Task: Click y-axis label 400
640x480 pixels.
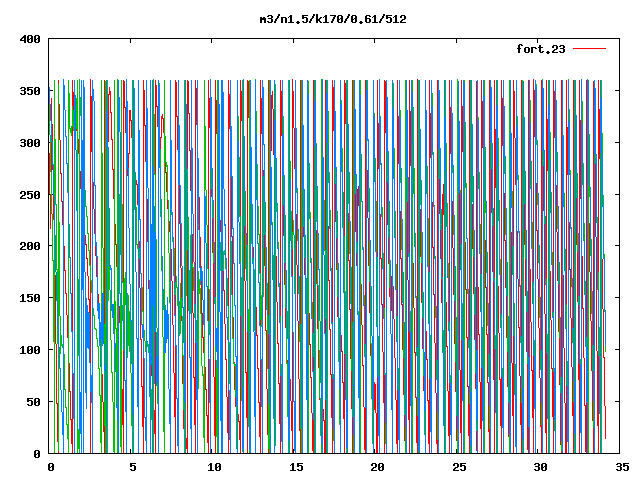Action: click(x=30, y=39)
